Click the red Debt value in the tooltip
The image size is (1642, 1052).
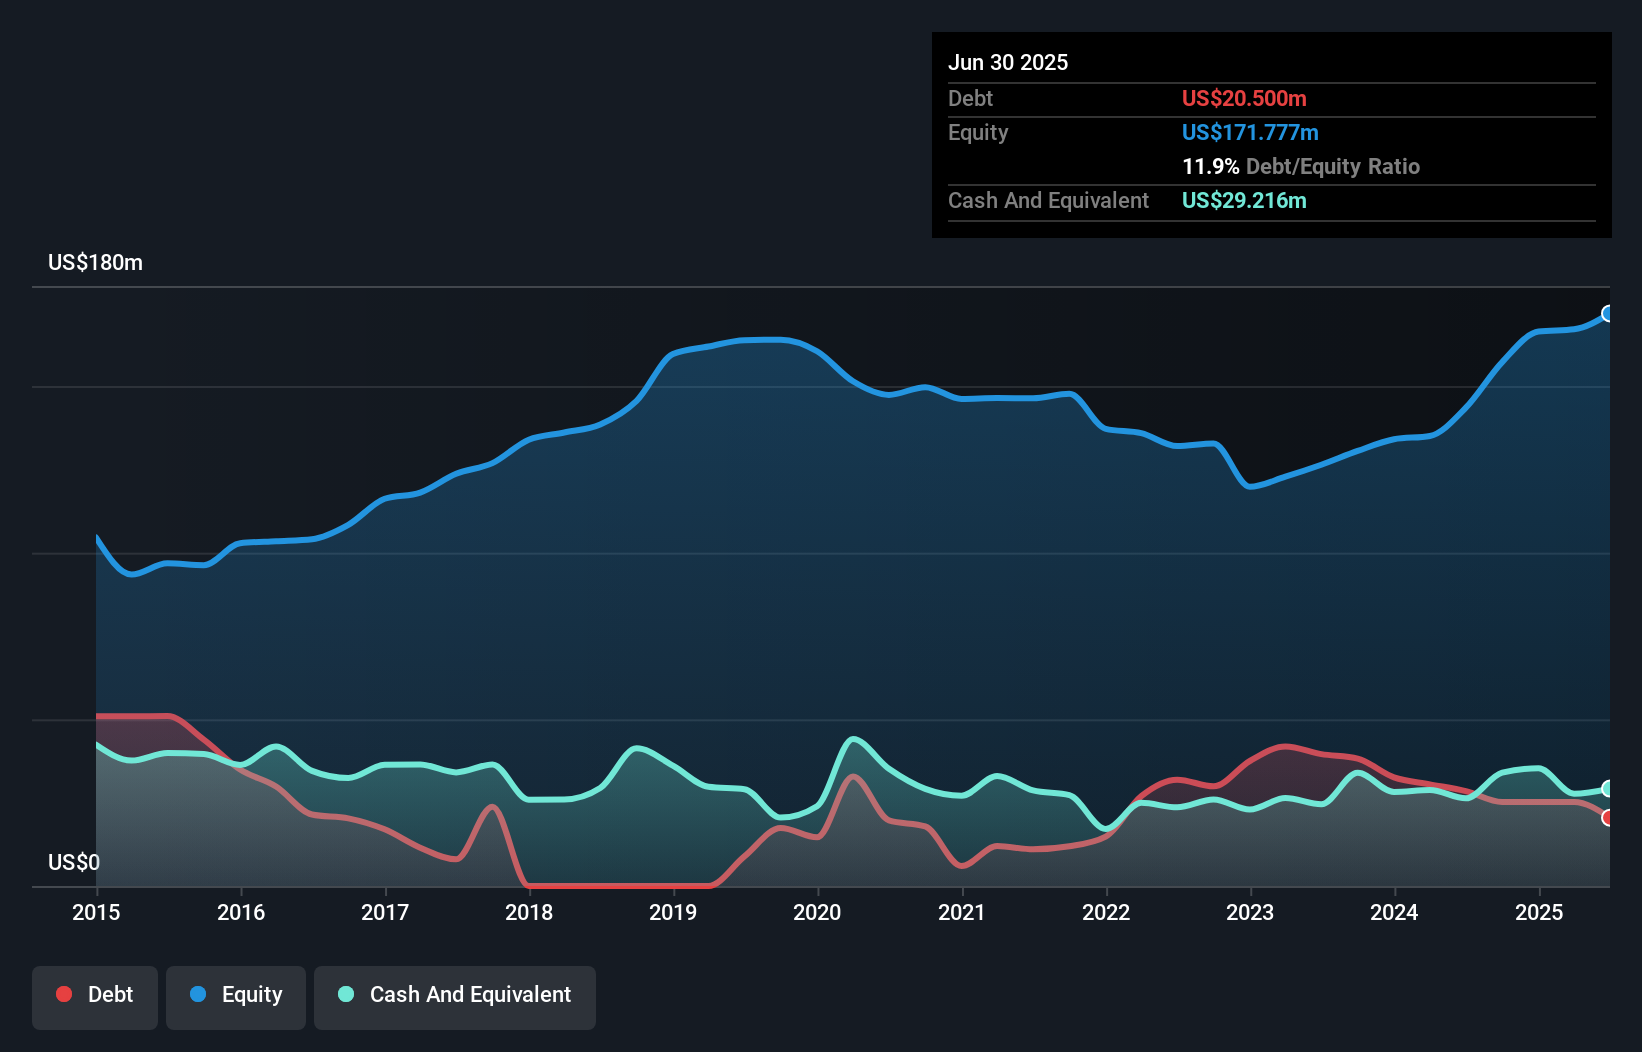pos(1244,98)
